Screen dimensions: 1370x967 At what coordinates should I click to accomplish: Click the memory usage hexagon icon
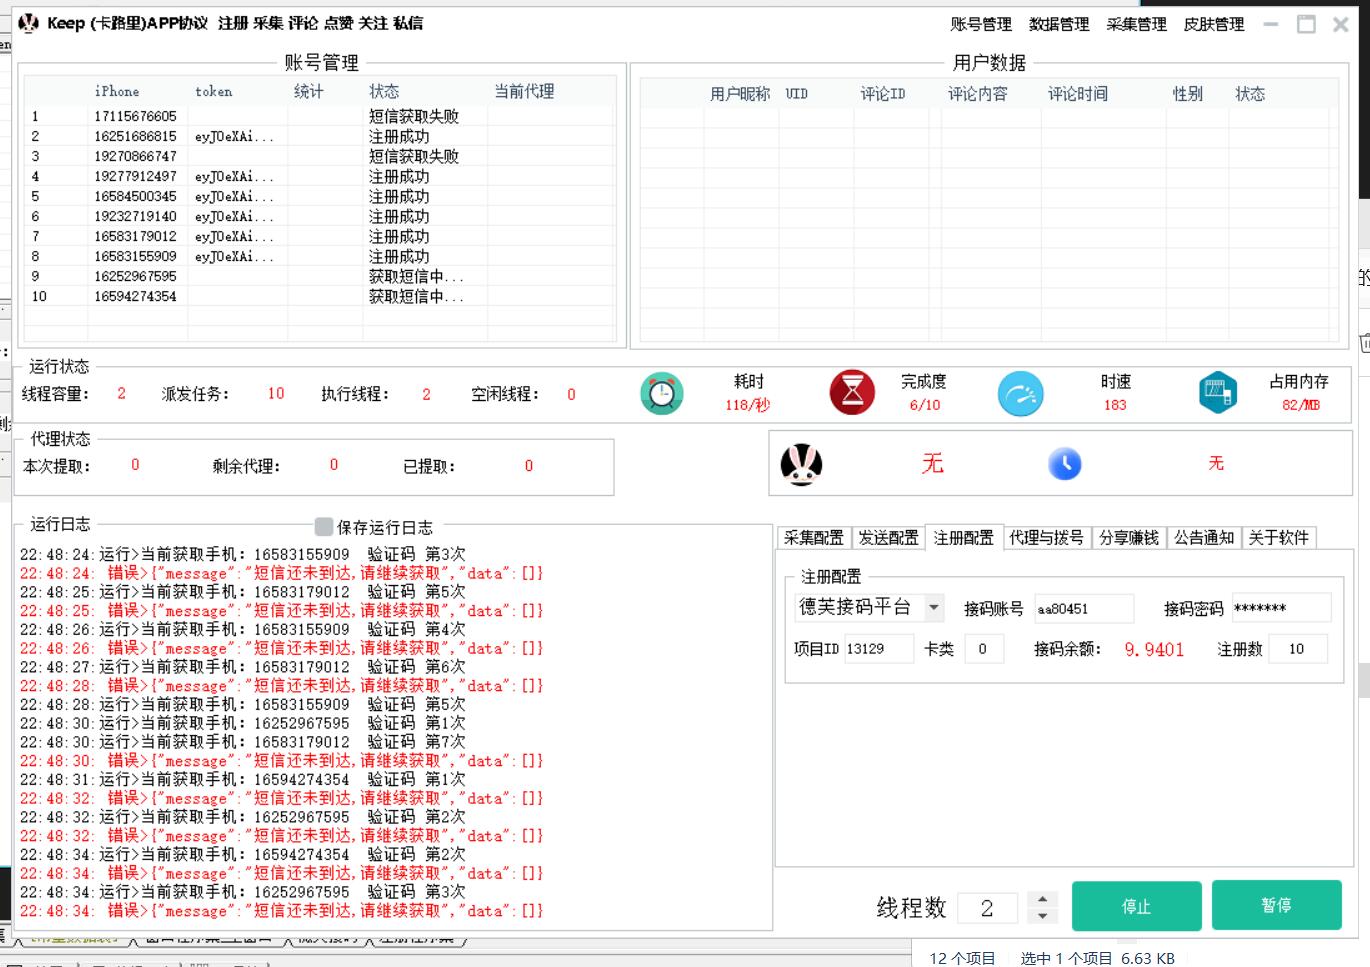pos(1217,392)
